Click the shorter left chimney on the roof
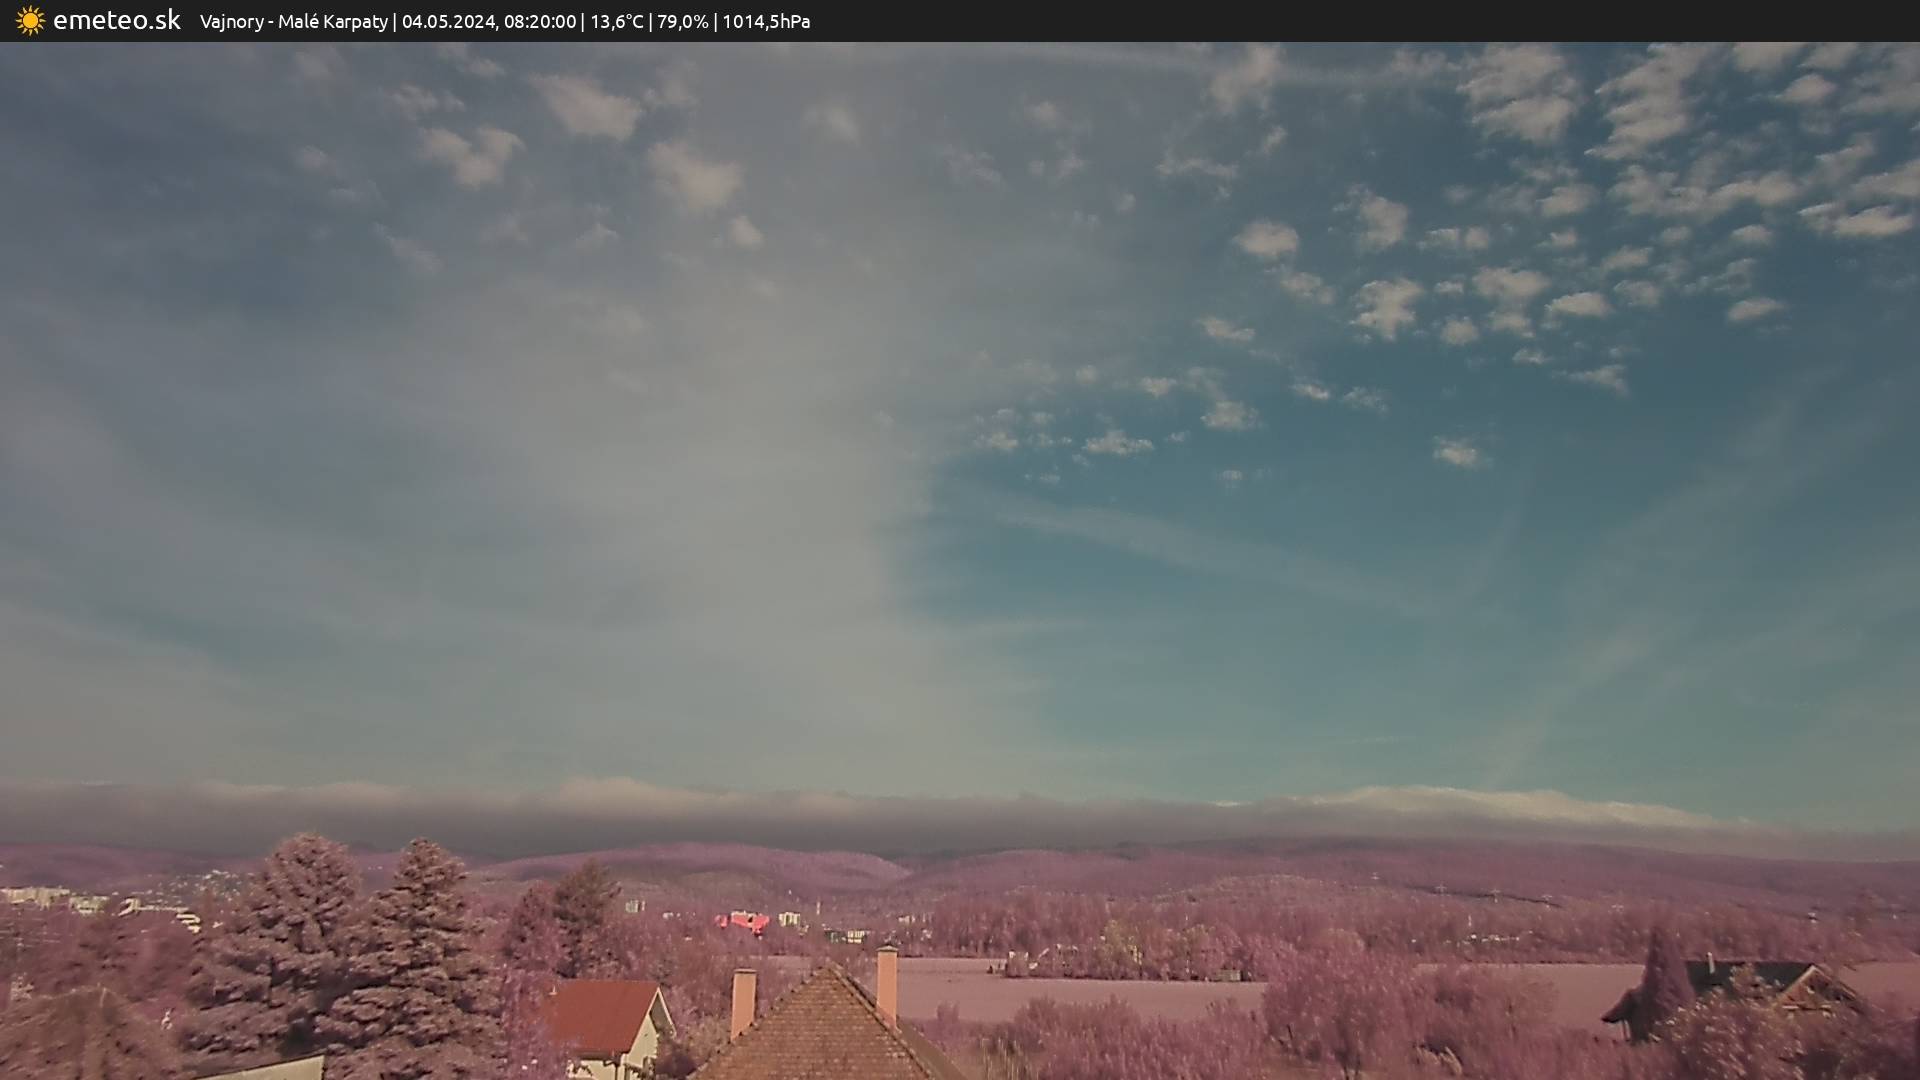This screenshot has width=1920, height=1080. 743,1002
